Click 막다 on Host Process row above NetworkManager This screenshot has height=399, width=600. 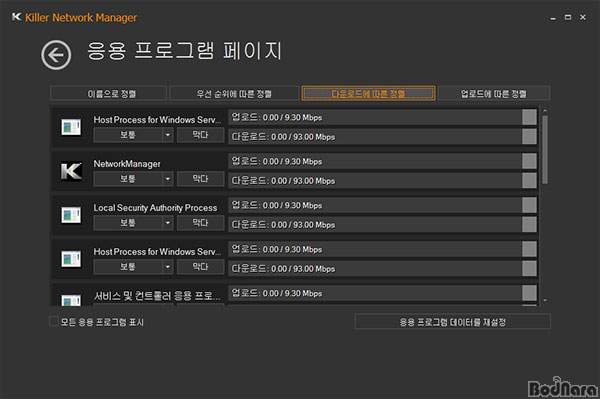pos(201,135)
